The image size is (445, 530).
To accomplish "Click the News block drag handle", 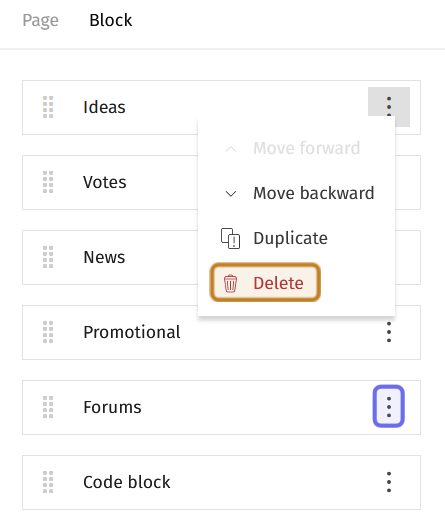I will [48, 257].
